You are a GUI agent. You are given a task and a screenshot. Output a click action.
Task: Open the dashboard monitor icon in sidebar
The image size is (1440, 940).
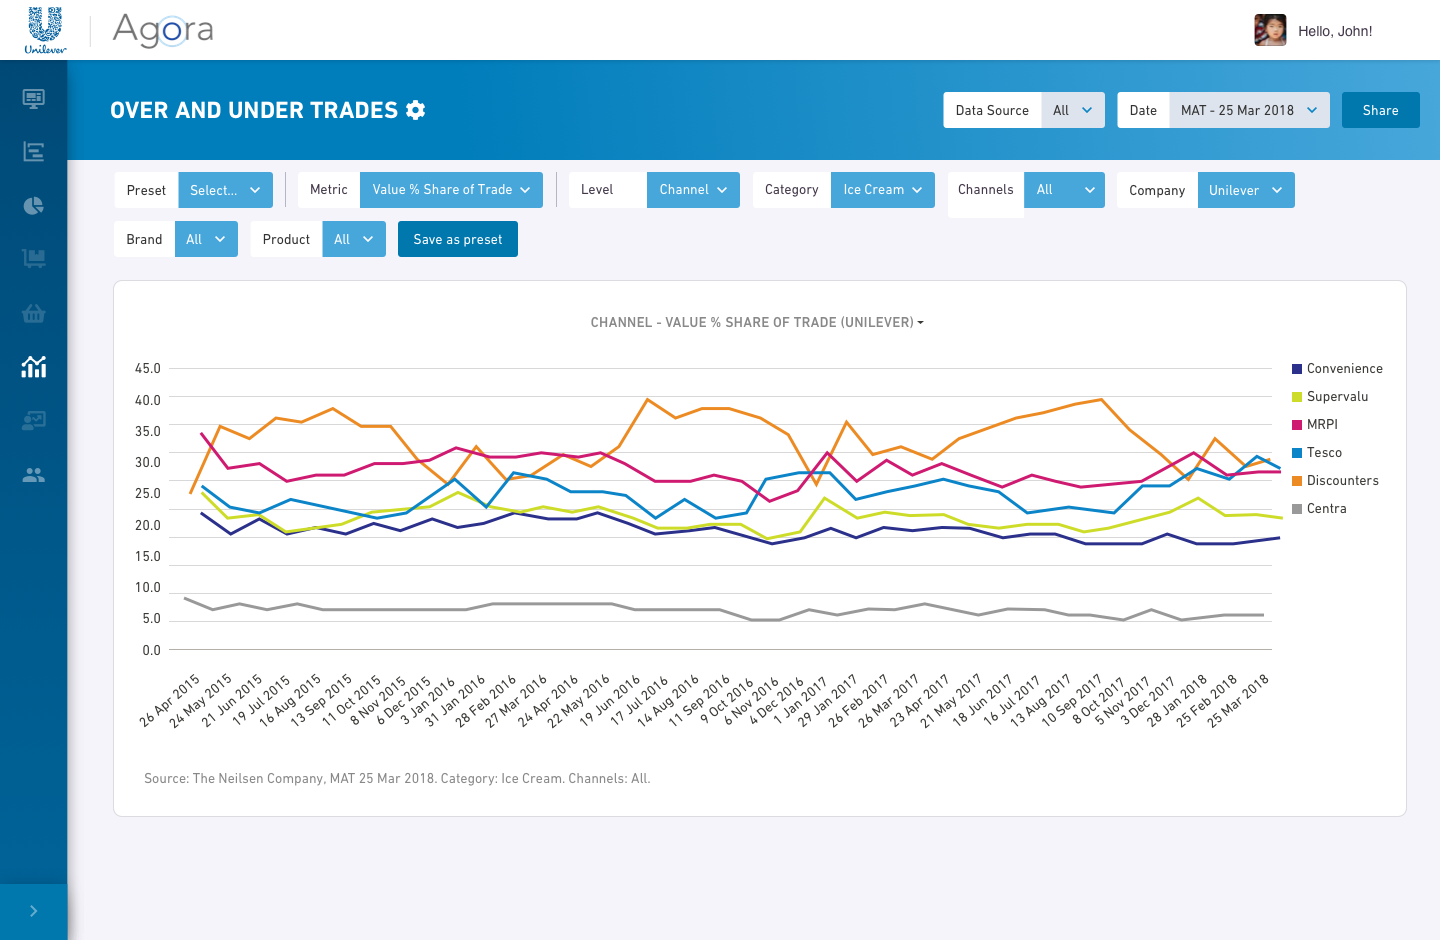(x=33, y=98)
